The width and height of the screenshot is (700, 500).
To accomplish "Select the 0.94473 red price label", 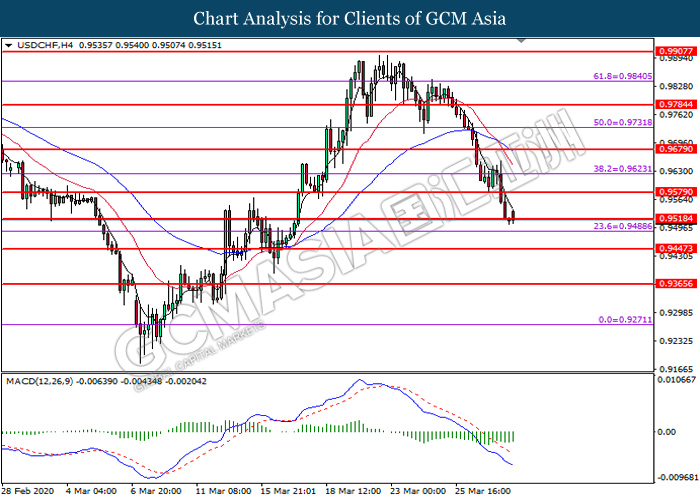I will click(x=676, y=248).
